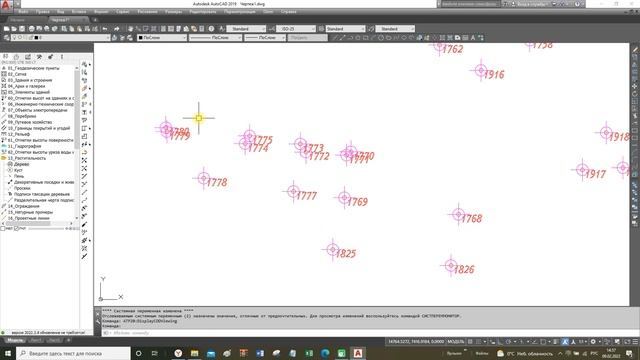Click the AutoCAD application menu logo
The height and width of the screenshot is (360, 640).
6,4
